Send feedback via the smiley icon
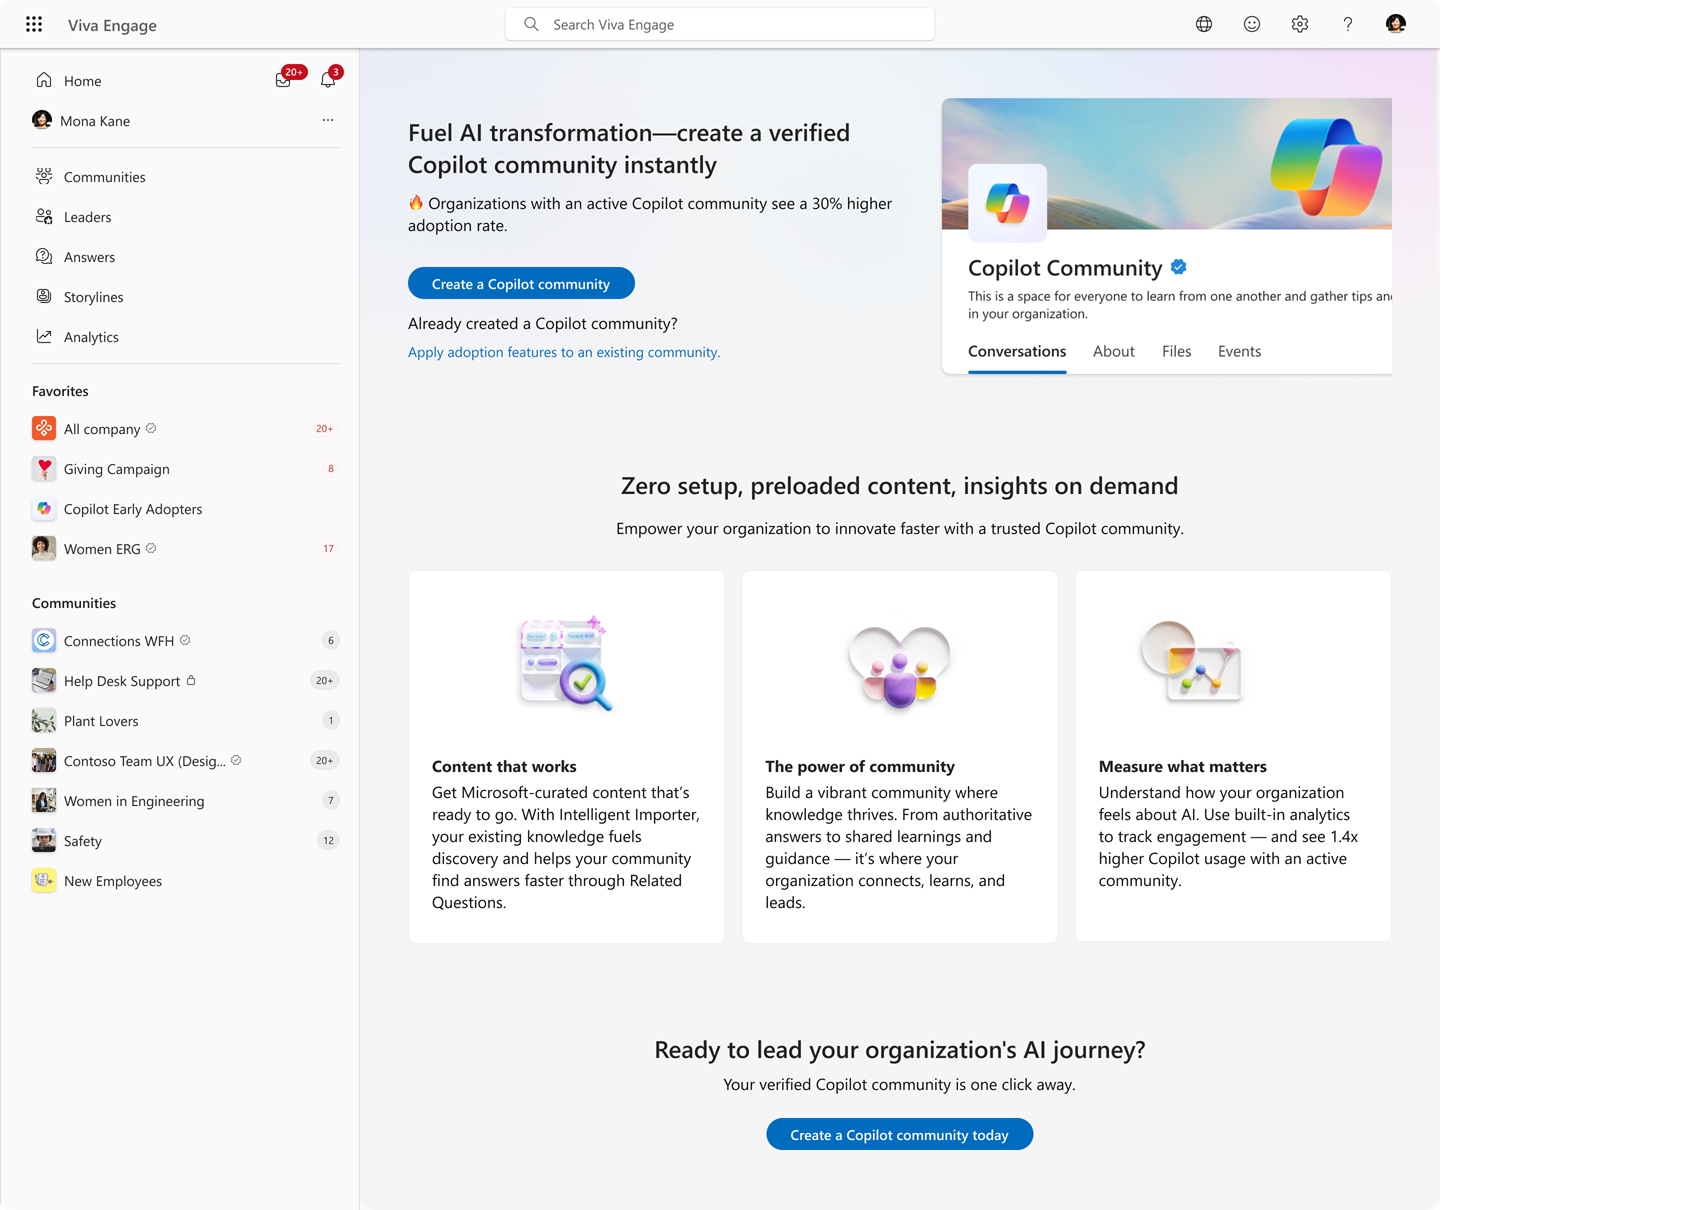This screenshot has width=1700, height=1210. [x=1251, y=23]
